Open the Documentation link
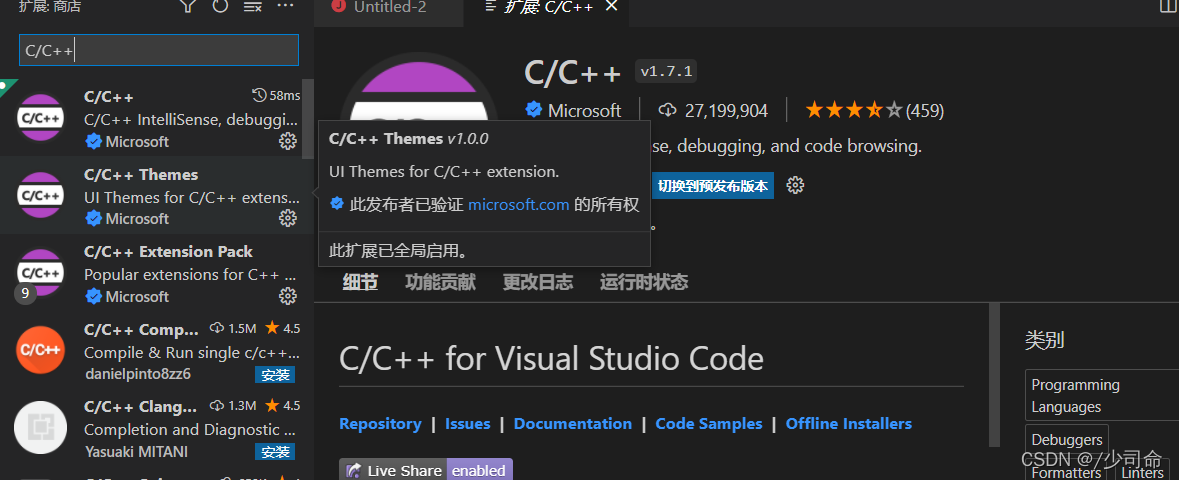Viewport: 1179px width, 480px height. 573,424
